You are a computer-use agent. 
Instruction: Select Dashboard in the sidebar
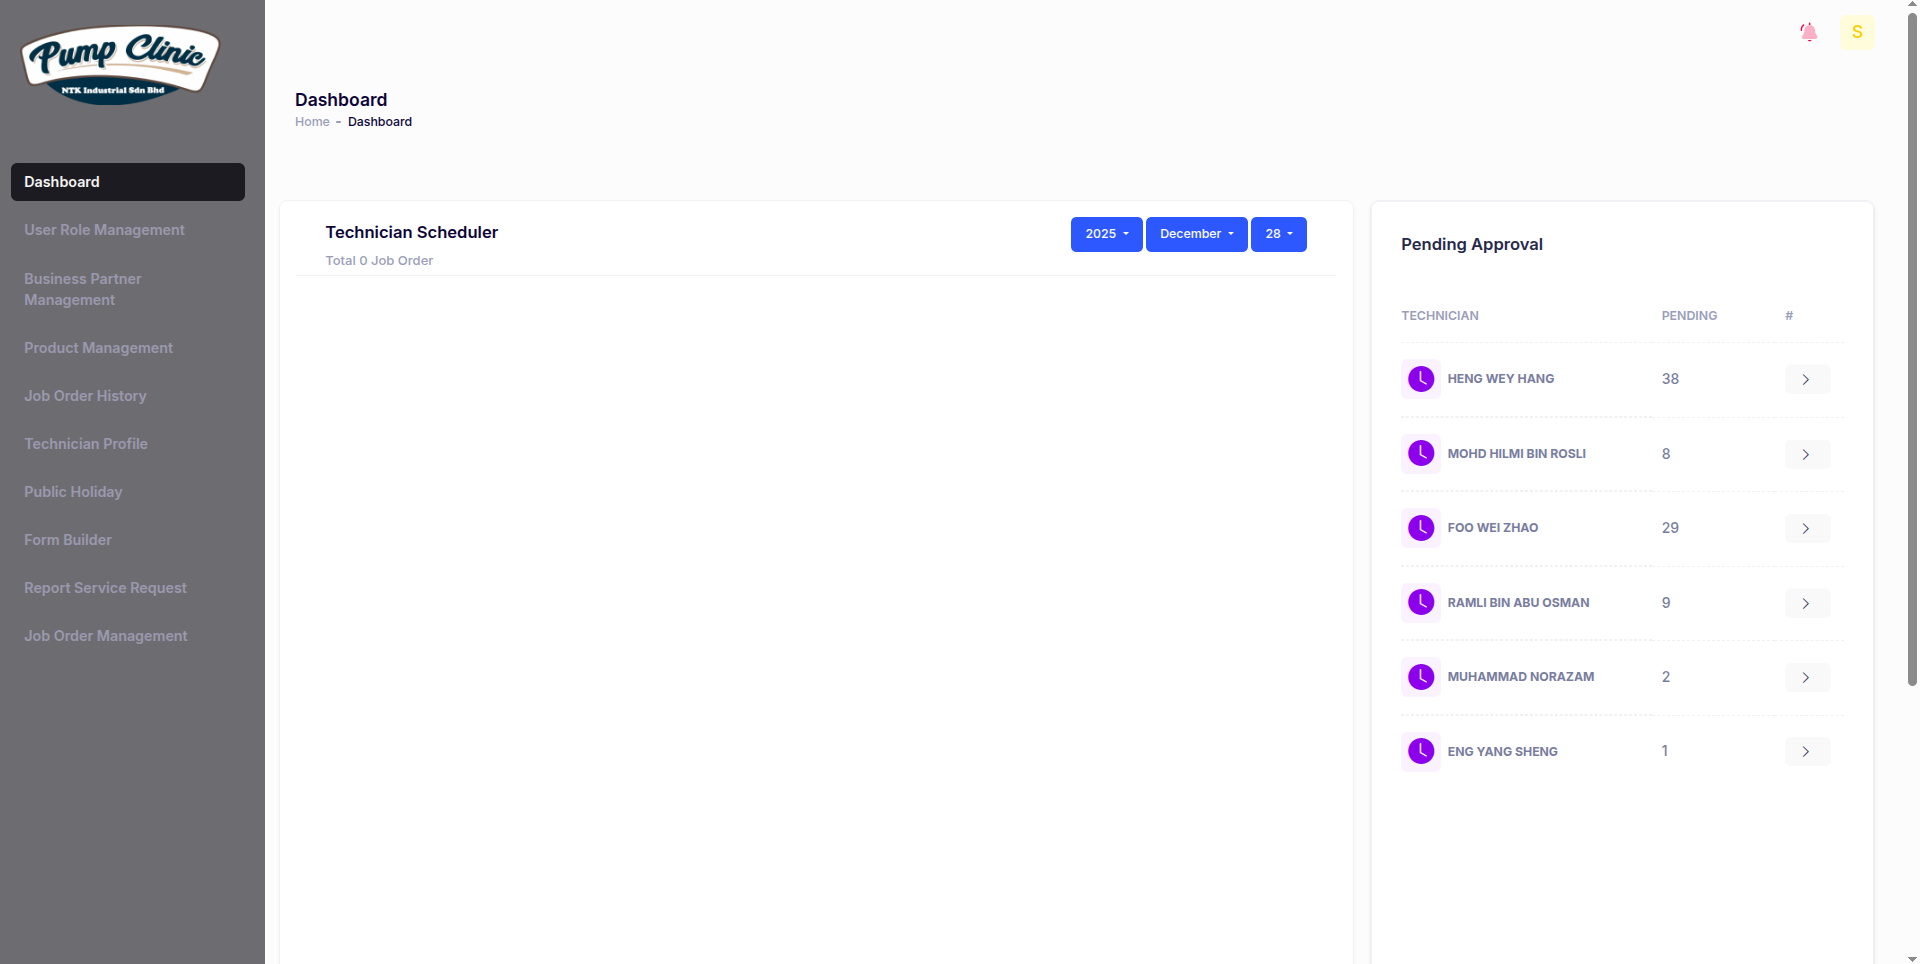click(x=128, y=182)
